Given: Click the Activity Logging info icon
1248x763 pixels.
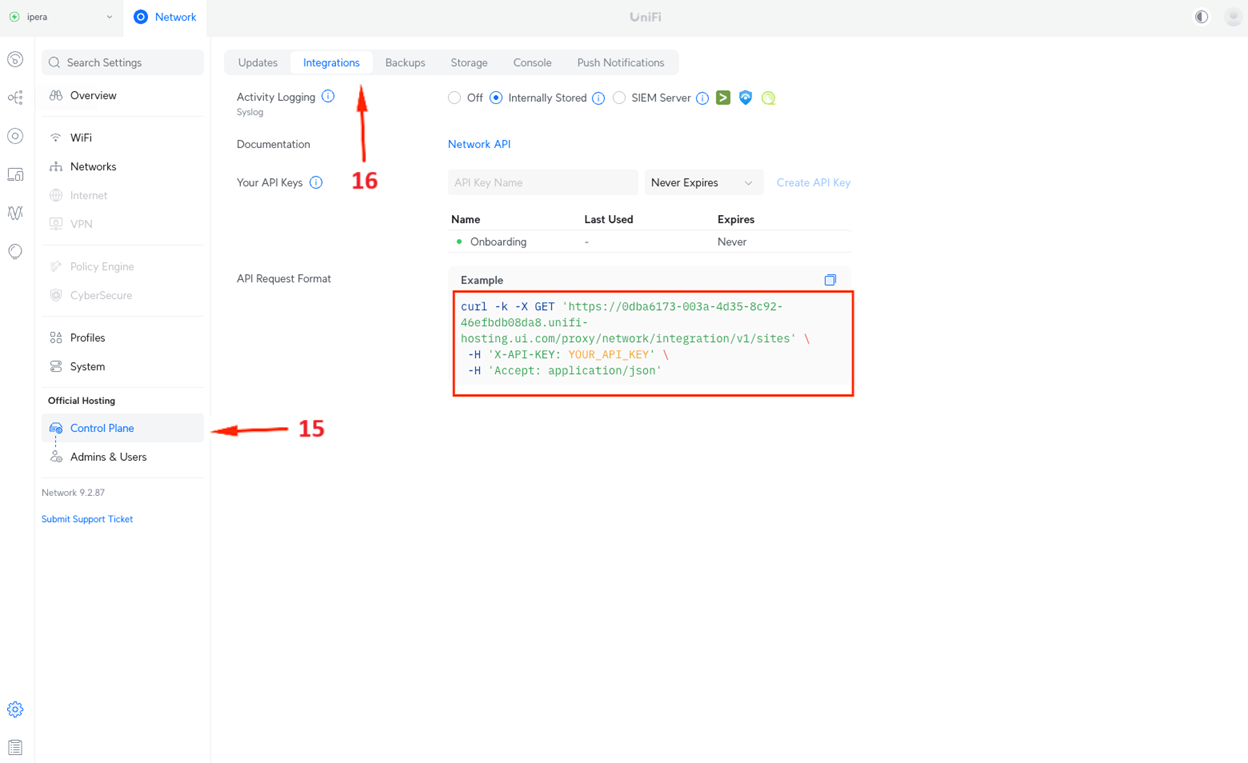Looking at the screenshot, I should point(328,97).
